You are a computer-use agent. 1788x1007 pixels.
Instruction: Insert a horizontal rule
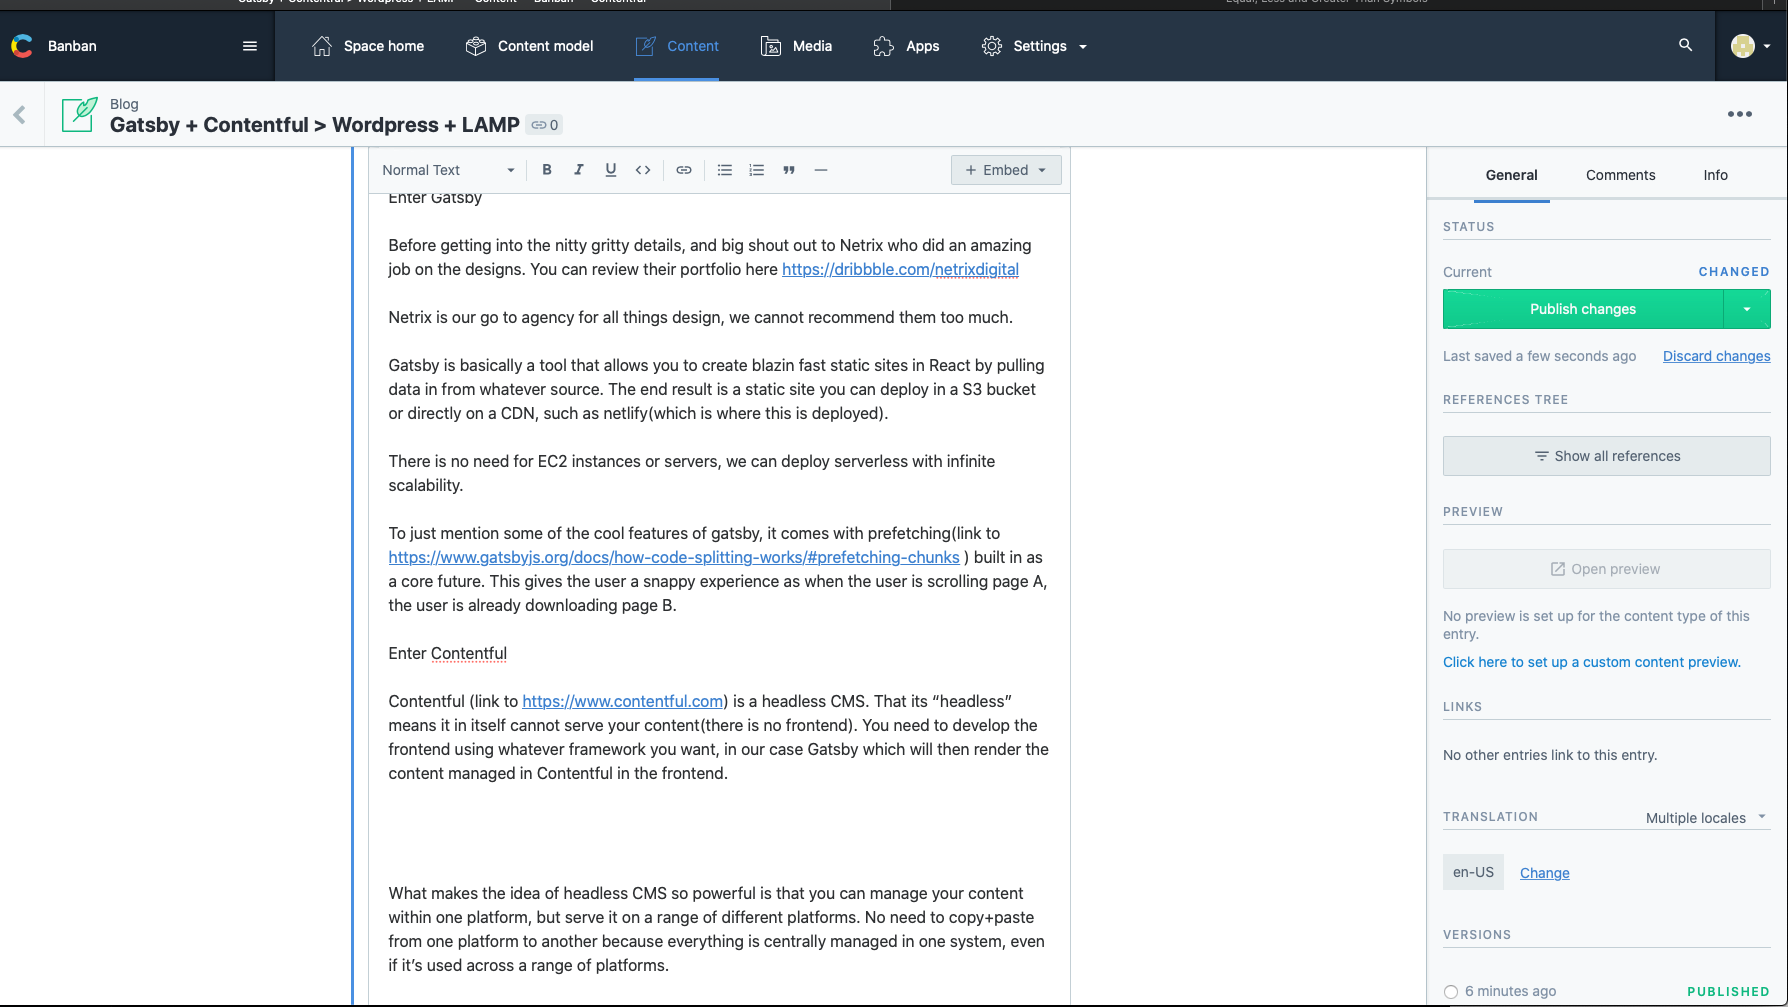point(821,170)
